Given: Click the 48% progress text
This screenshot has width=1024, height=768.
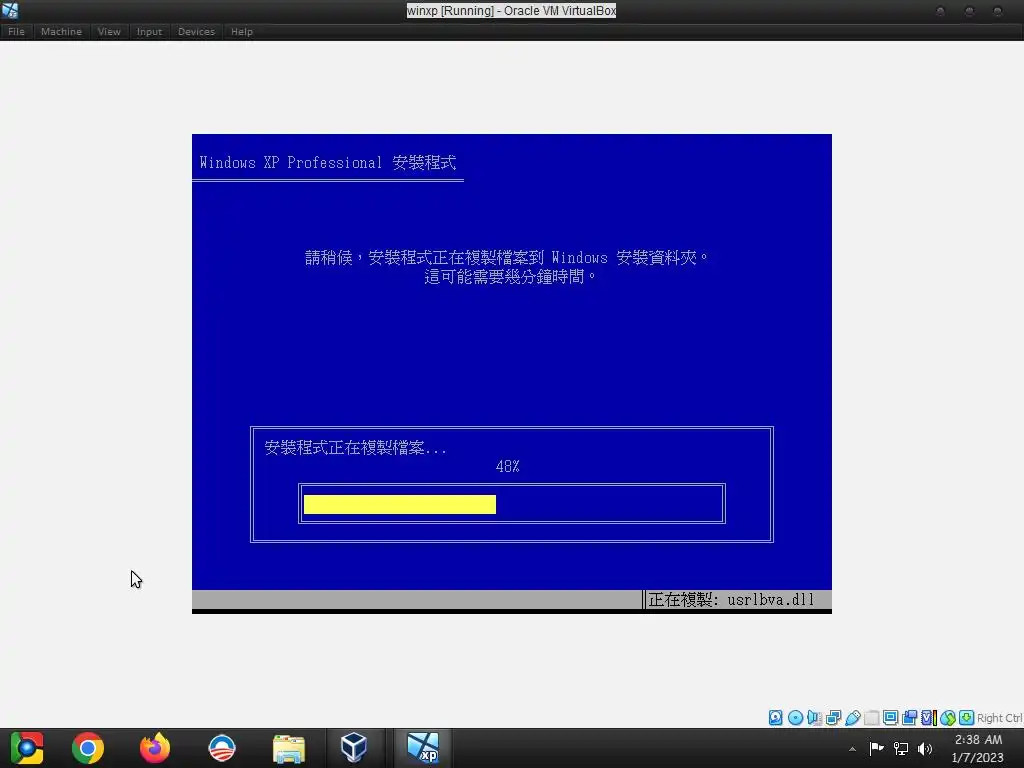Looking at the screenshot, I should tap(507, 466).
